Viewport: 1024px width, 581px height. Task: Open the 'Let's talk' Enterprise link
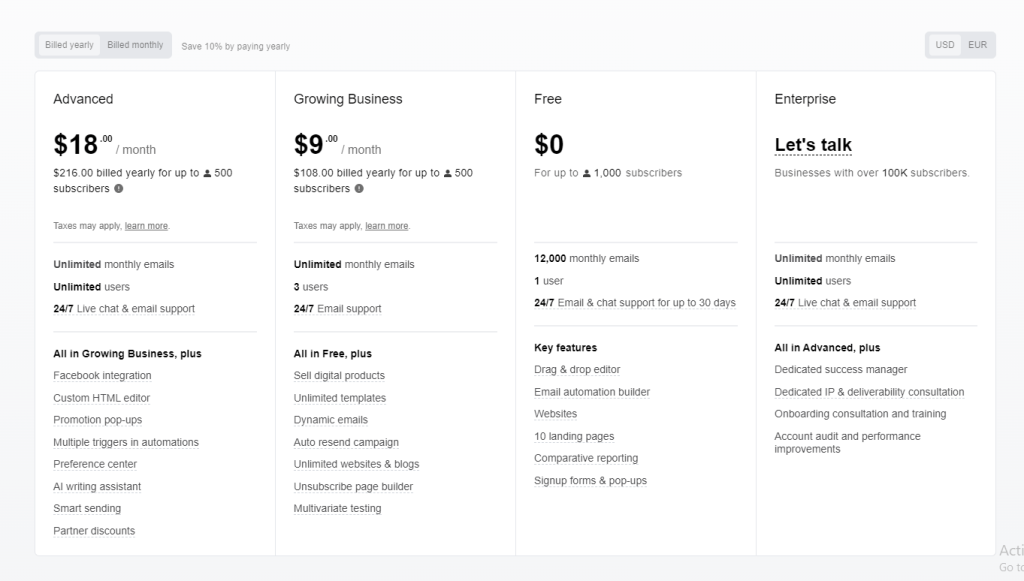(812, 145)
